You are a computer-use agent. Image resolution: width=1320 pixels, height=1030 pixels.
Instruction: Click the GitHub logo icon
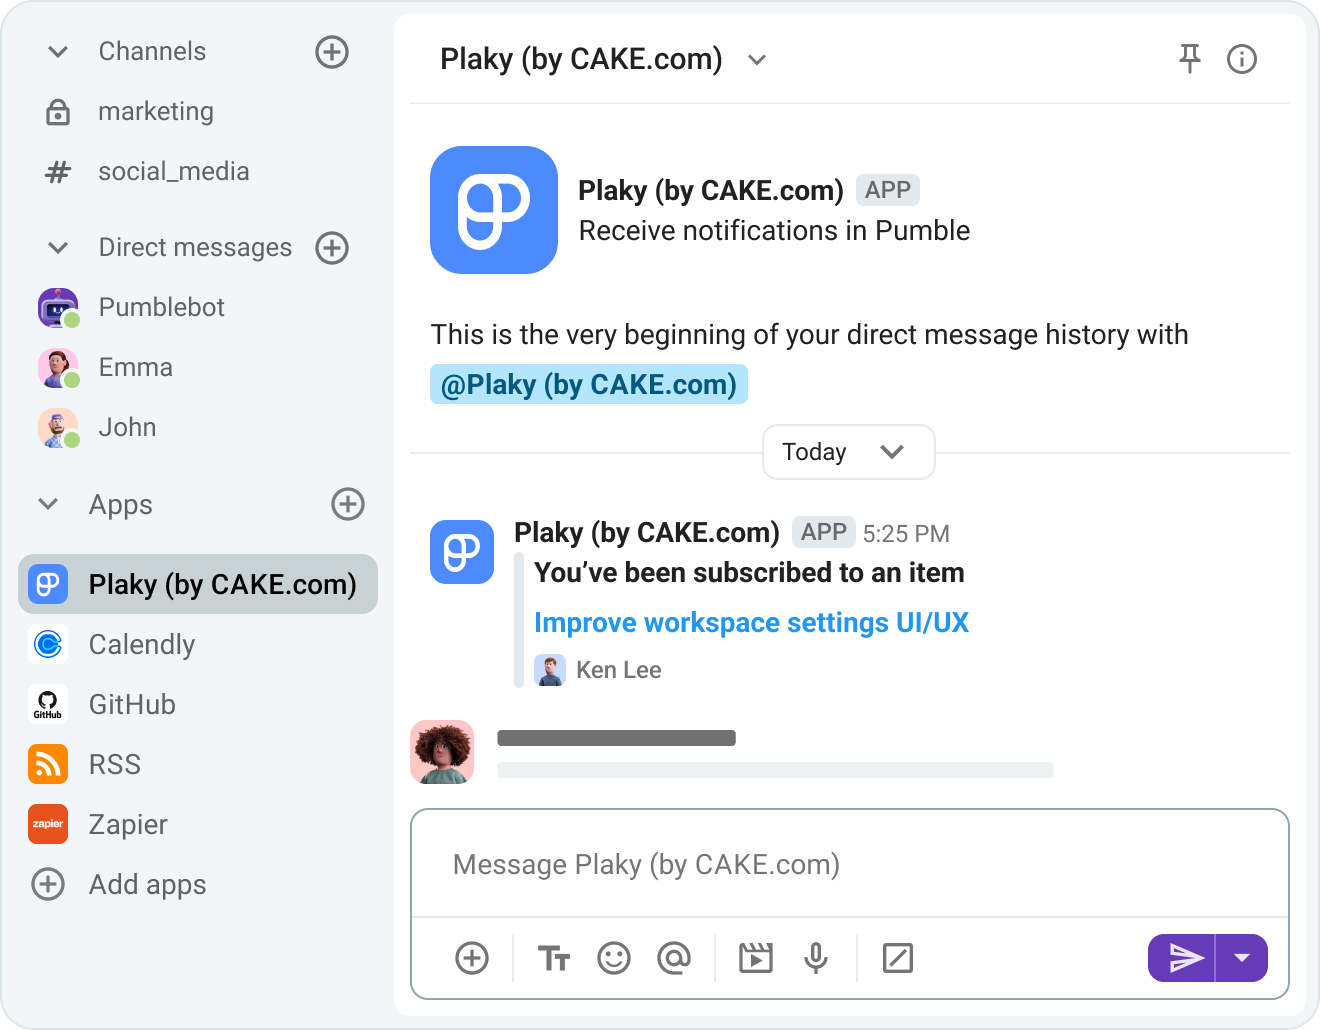pyautogui.click(x=48, y=704)
